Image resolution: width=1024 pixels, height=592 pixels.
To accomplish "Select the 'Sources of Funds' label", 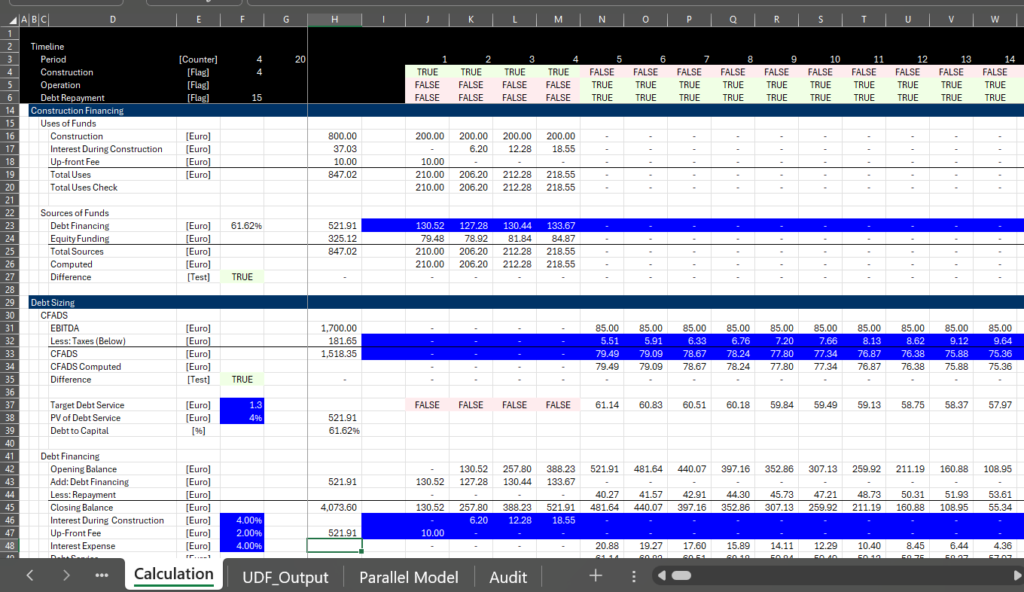I will point(74,213).
